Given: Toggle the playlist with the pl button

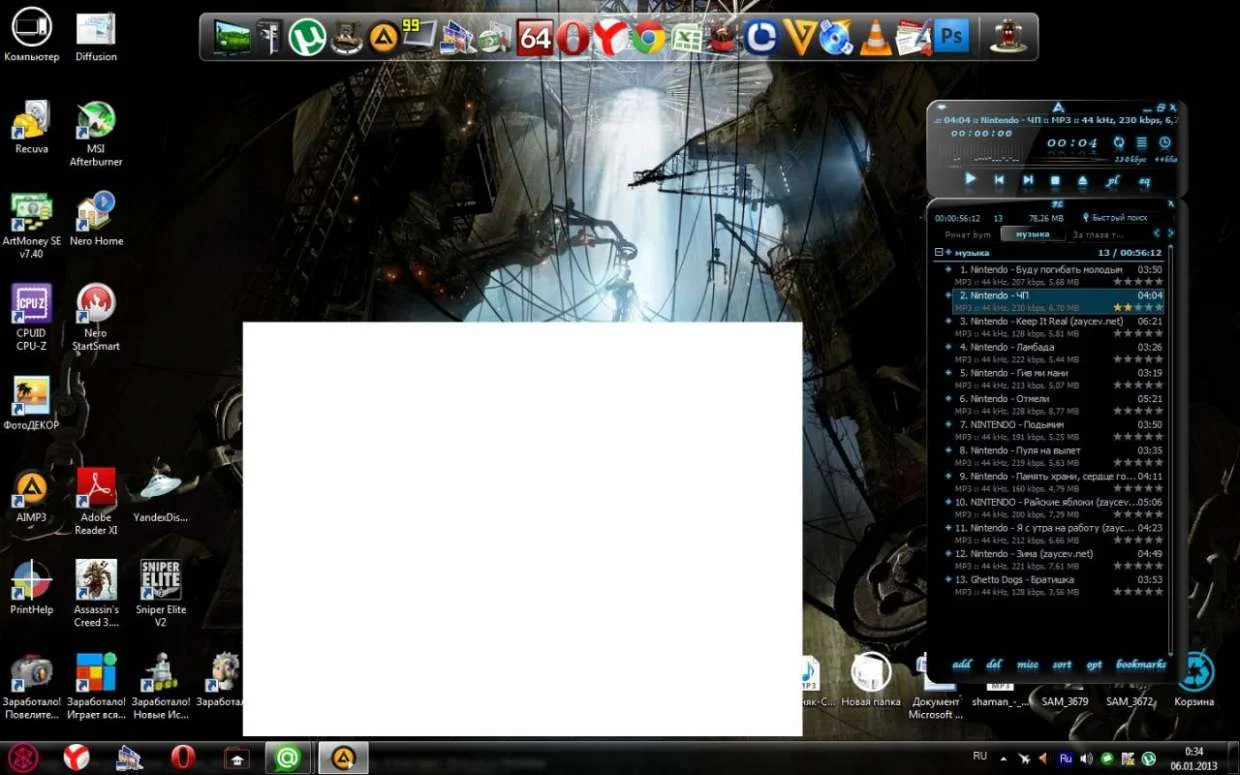Looking at the screenshot, I should click(1113, 181).
